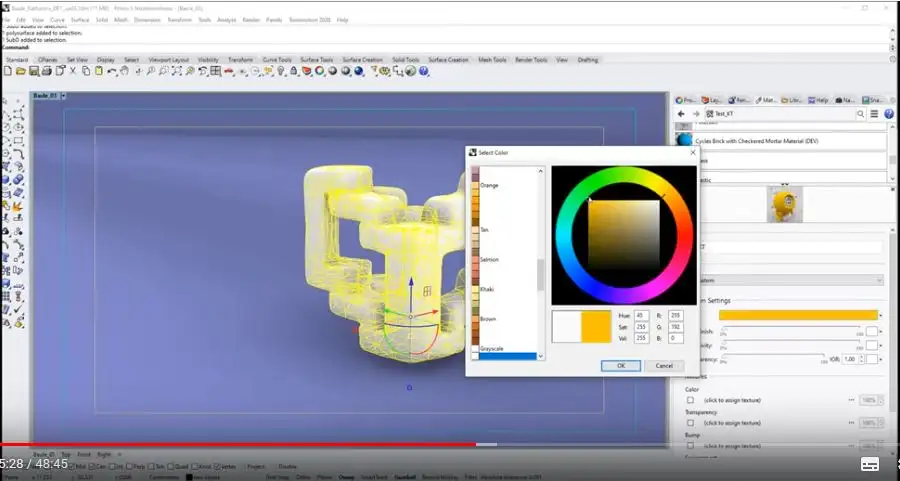Click the back arrow in Materials panel
The height and width of the screenshot is (481, 900).
click(681, 114)
